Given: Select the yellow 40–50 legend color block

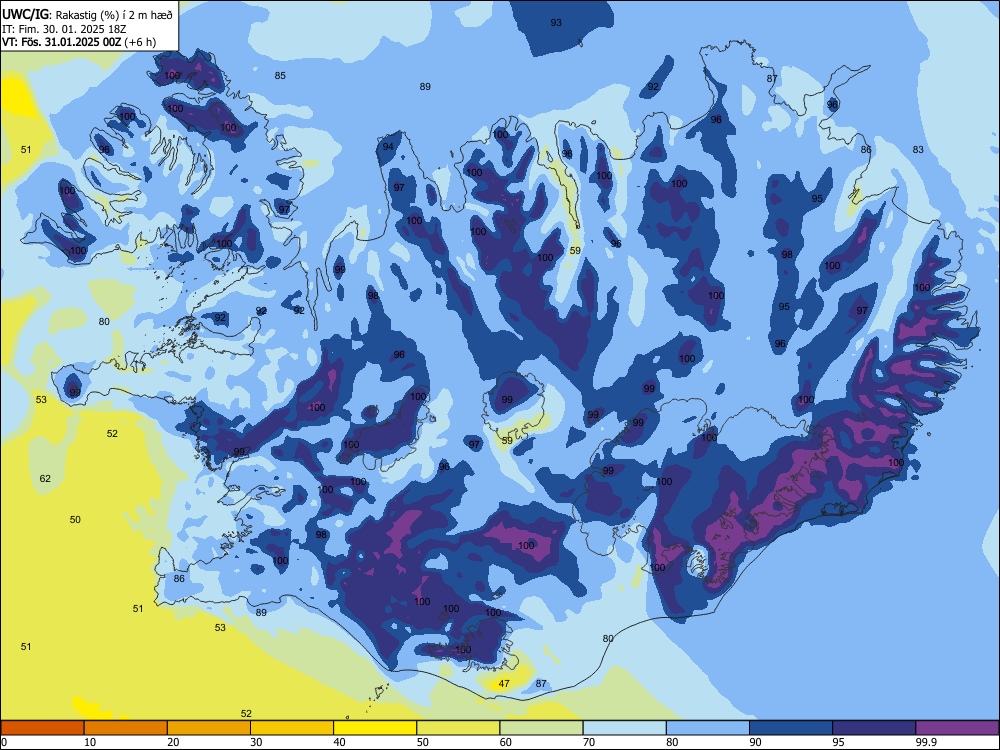Looking at the screenshot, I should pyautogui.click(x=375, y=728).
